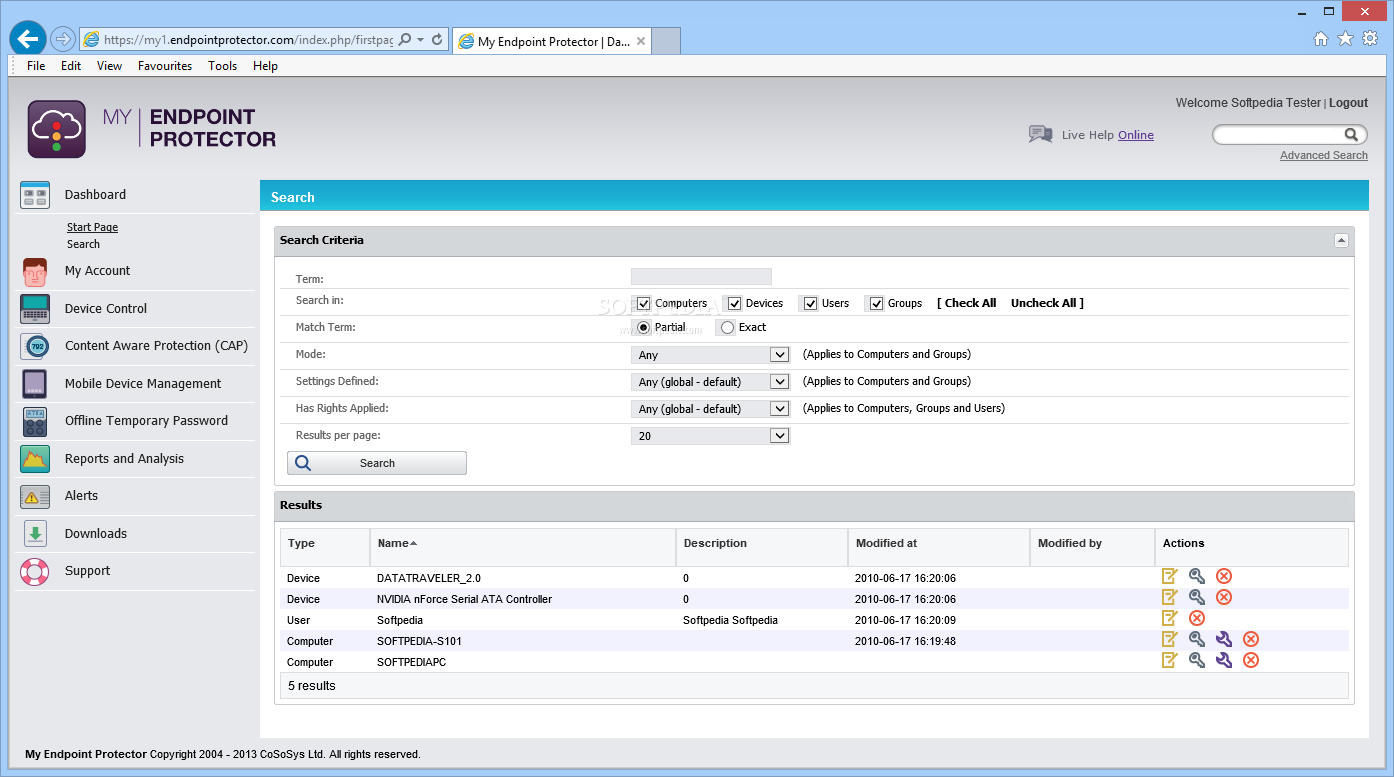Image resolution: width=1394 pixels, height=777 pixels.
Task: Click the Offline Temporary Password icon
Action: 35,421
